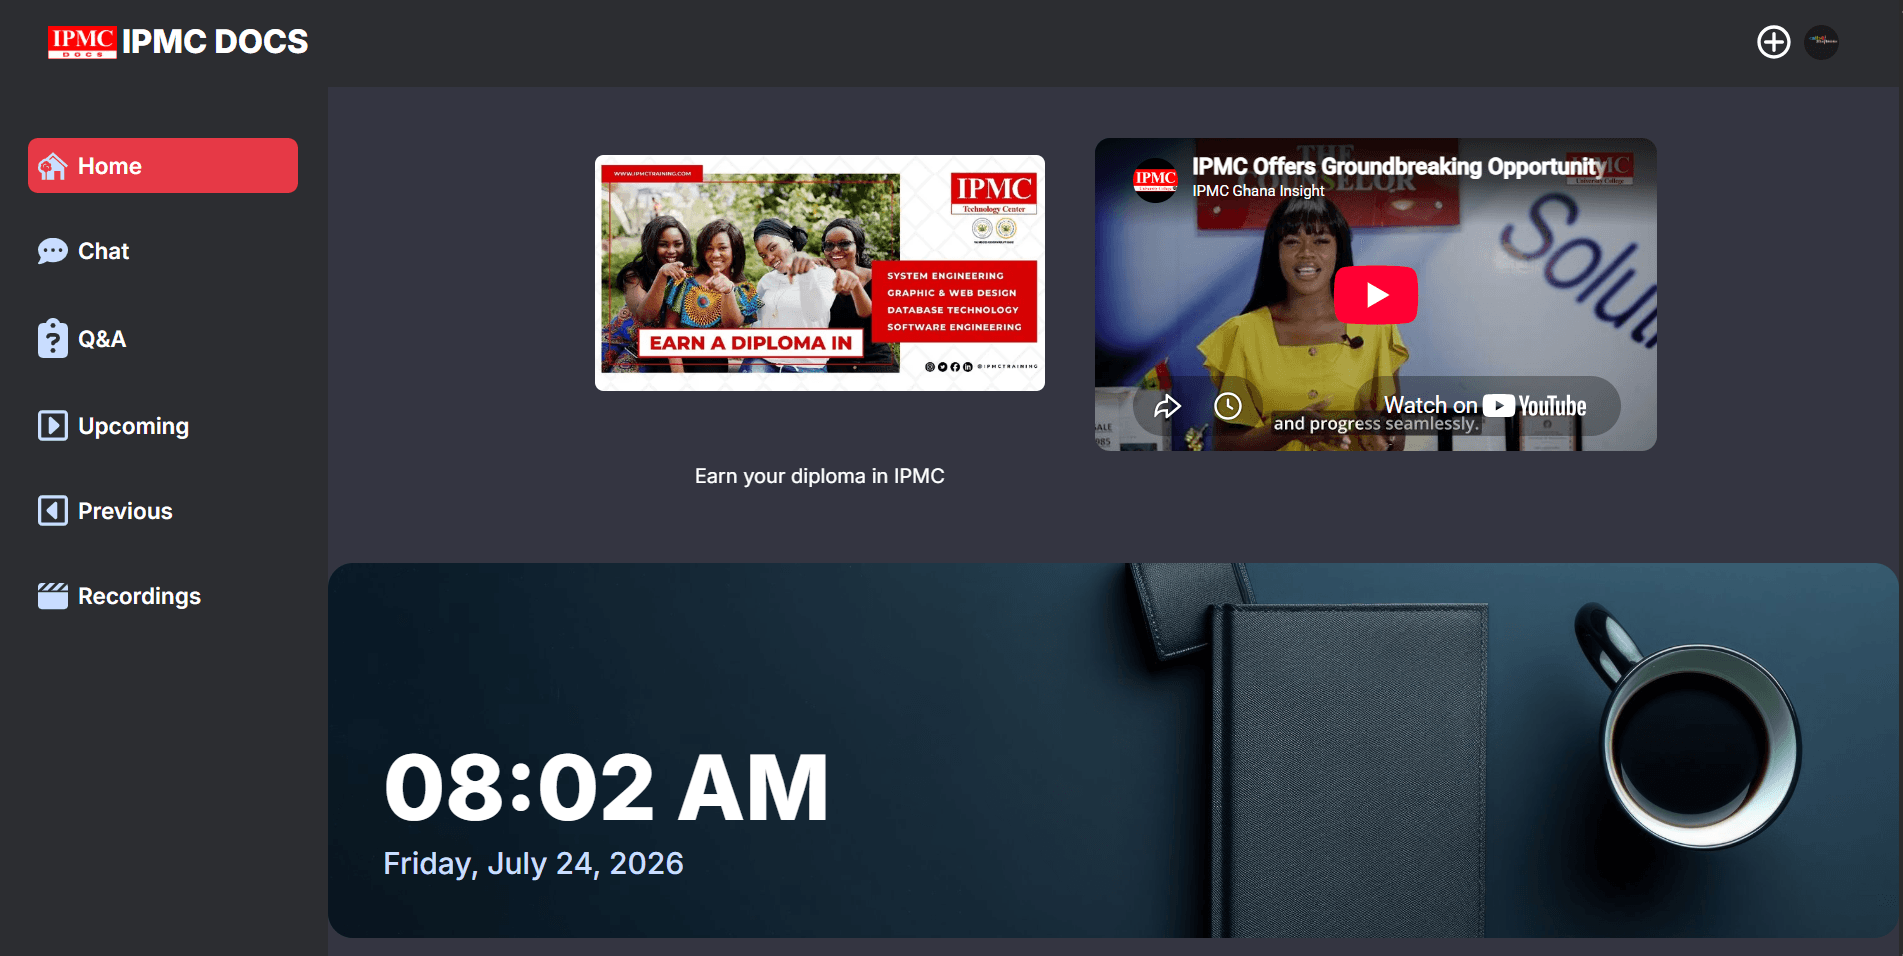The width and height of the screenshot is (1903, 956).
Task: Click the Home house icon in sidebar
Action: [x=52, y=166]
